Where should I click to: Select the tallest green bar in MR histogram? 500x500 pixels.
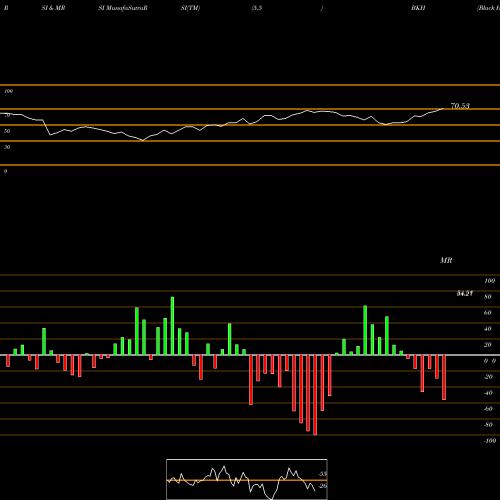[172, 326]
